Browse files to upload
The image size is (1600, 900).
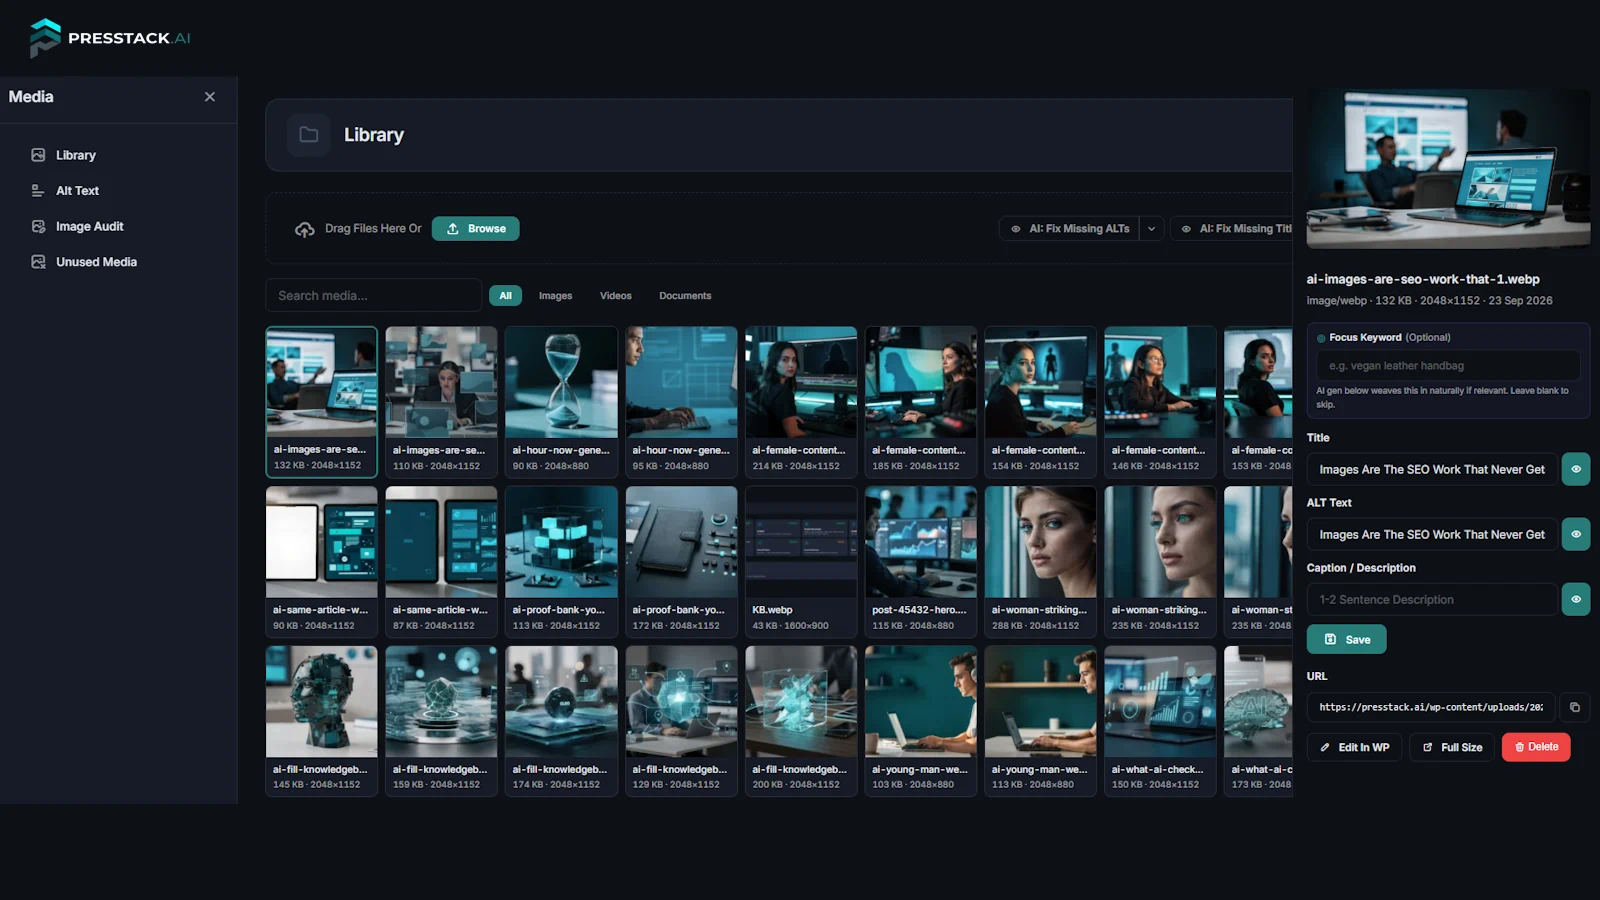pyautogui.click(x=476, y=229)
